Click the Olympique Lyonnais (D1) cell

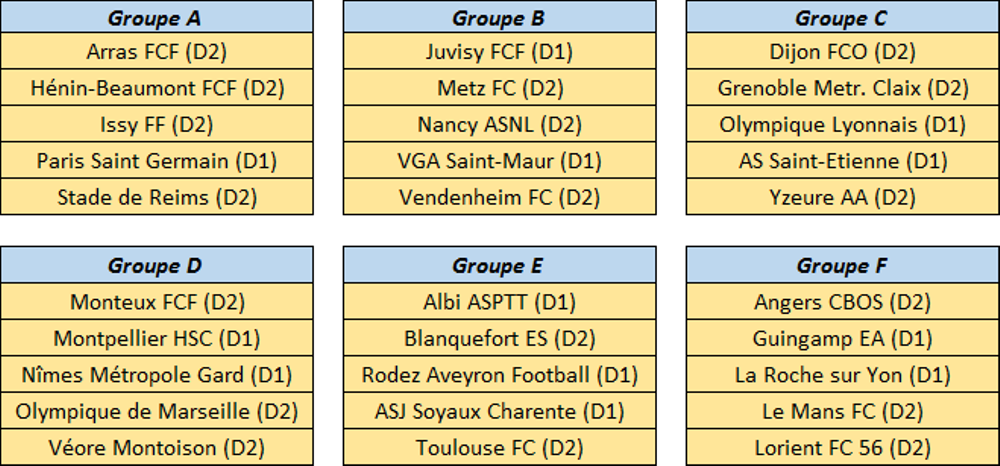point(842,124)
